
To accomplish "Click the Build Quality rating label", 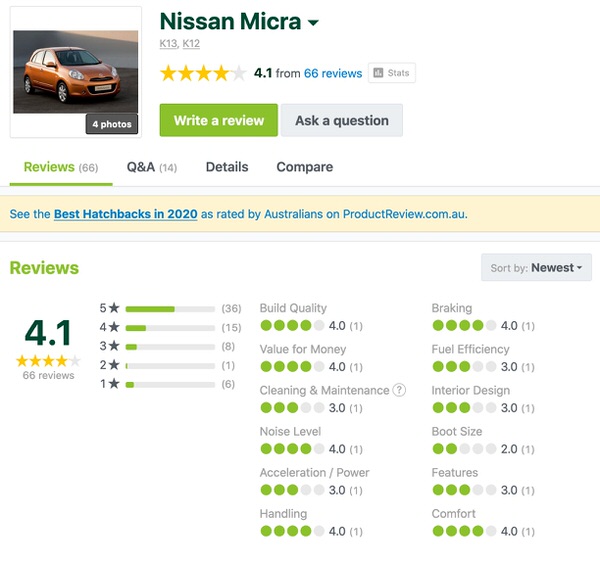I will (293, 308).
